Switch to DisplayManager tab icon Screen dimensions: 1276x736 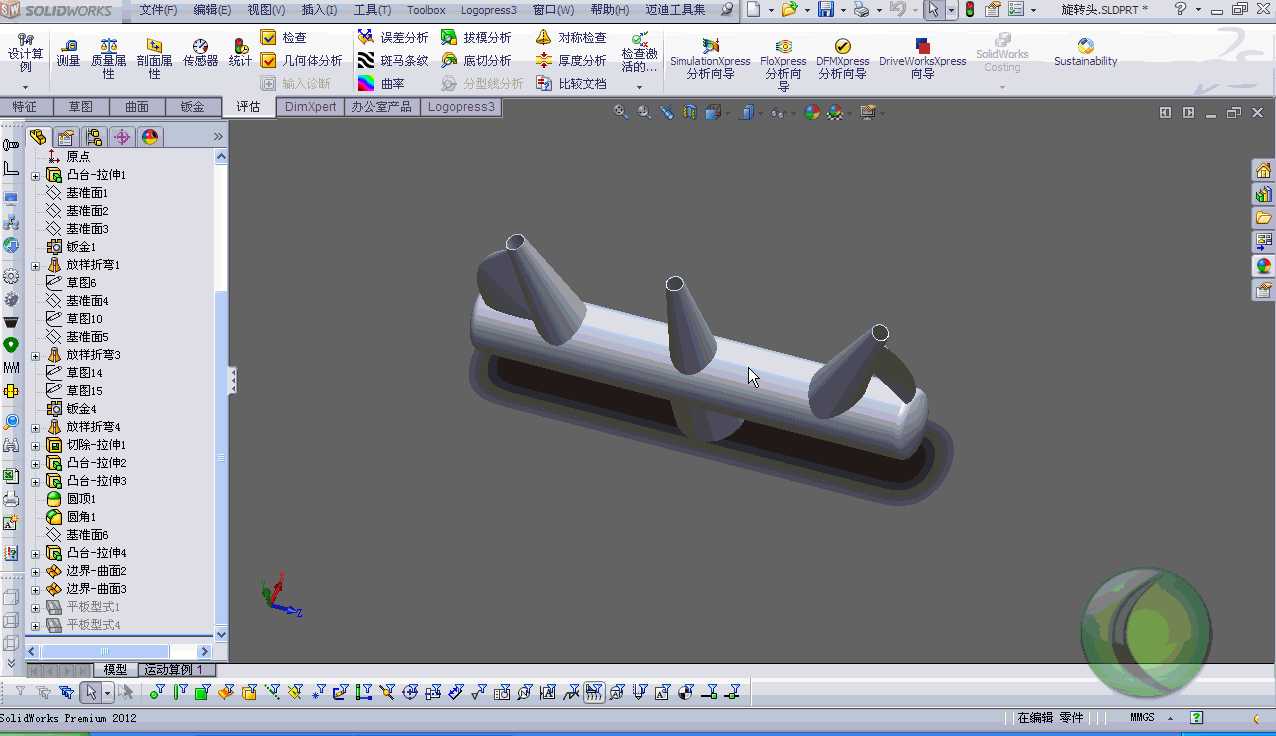coord(150,137)
